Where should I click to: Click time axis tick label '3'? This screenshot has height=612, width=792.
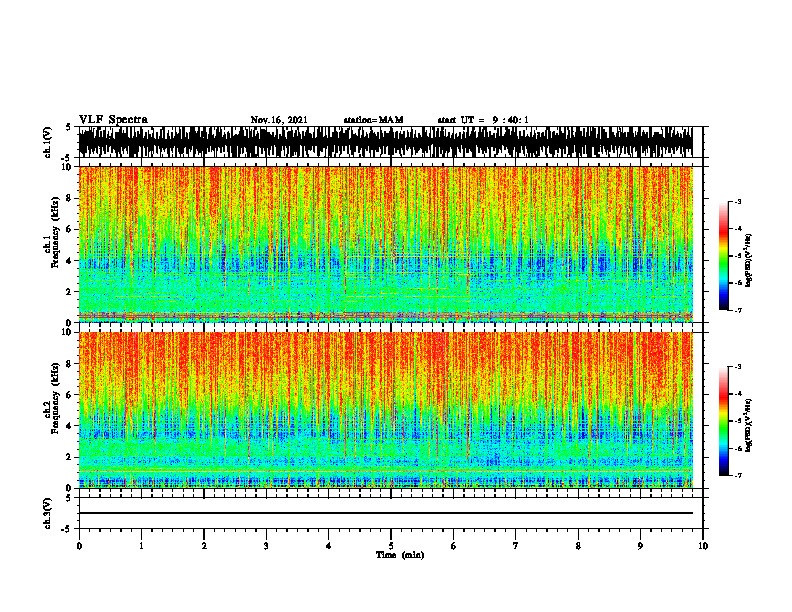pyautogui.click(x=266, y=546)
